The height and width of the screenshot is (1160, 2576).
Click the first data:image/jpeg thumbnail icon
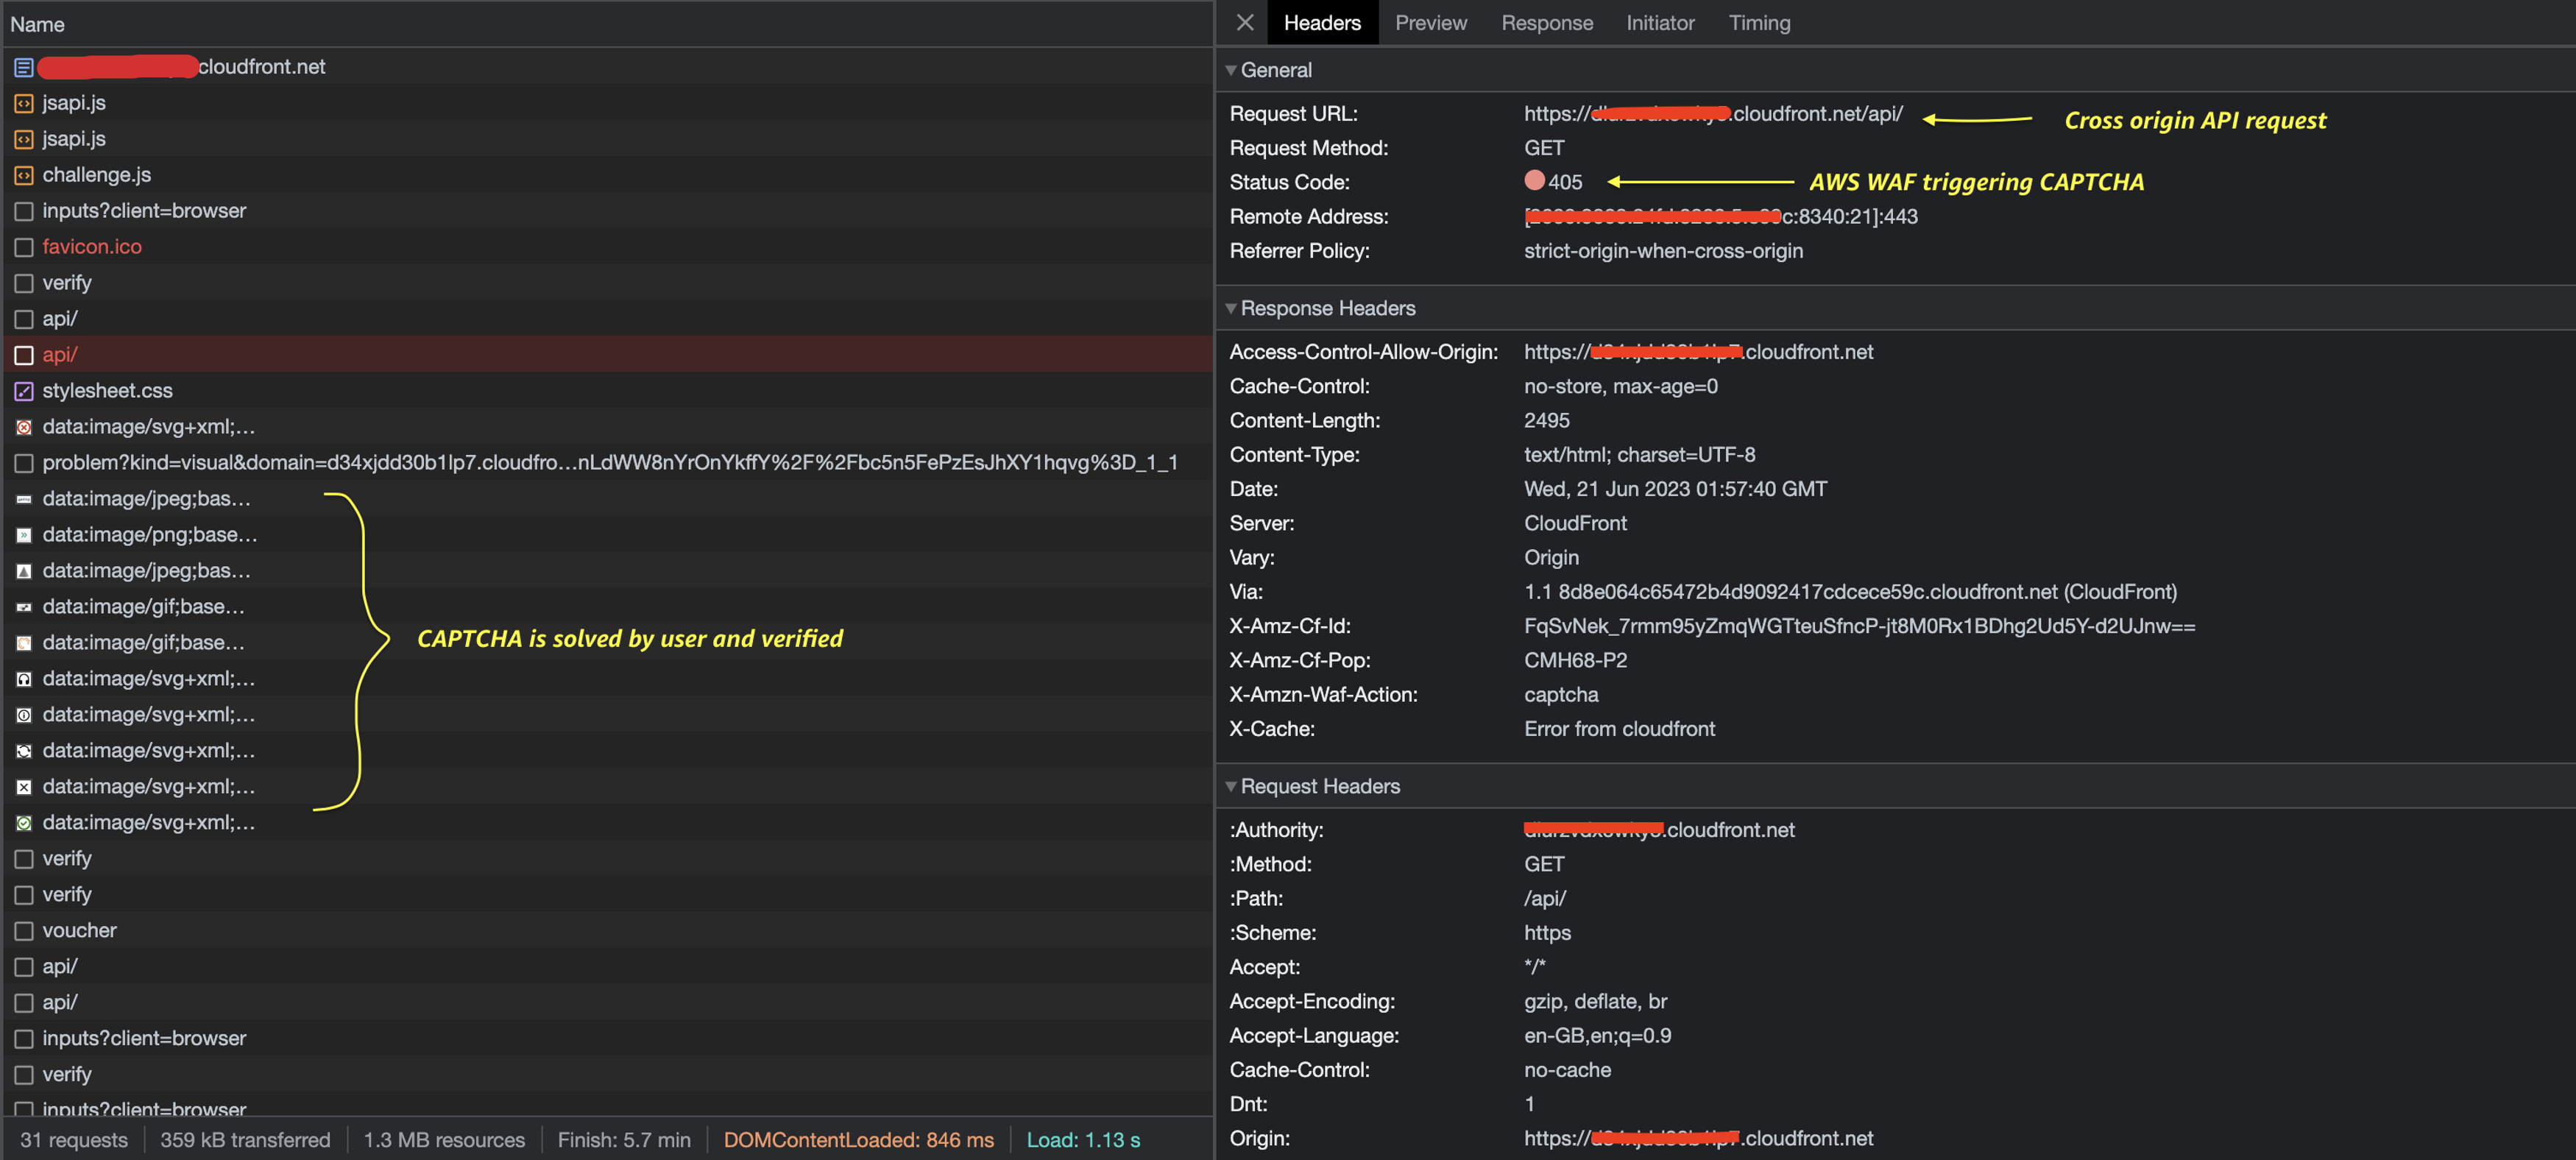click(x=24, y=499)
